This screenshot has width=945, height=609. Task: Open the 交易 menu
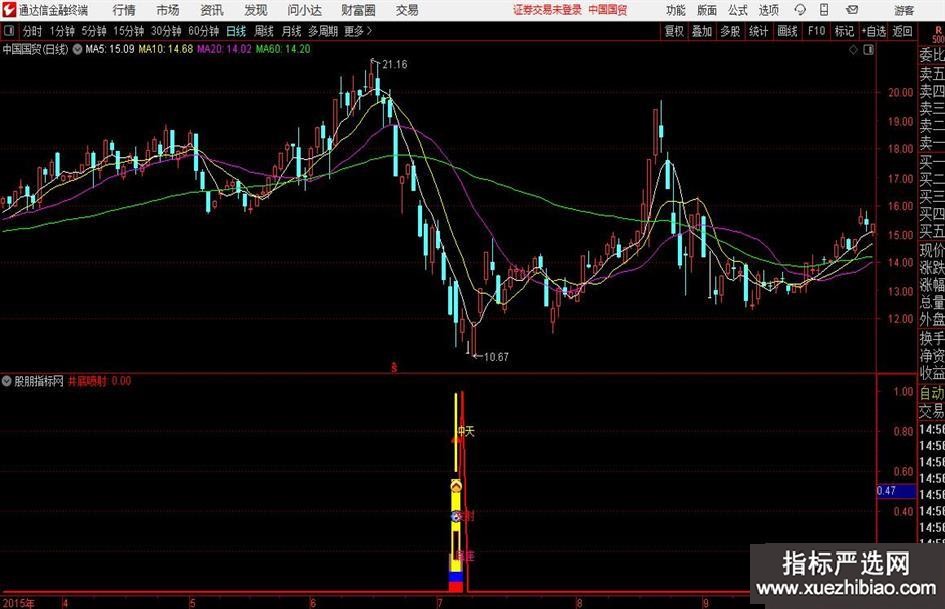(x=407, y=10)
